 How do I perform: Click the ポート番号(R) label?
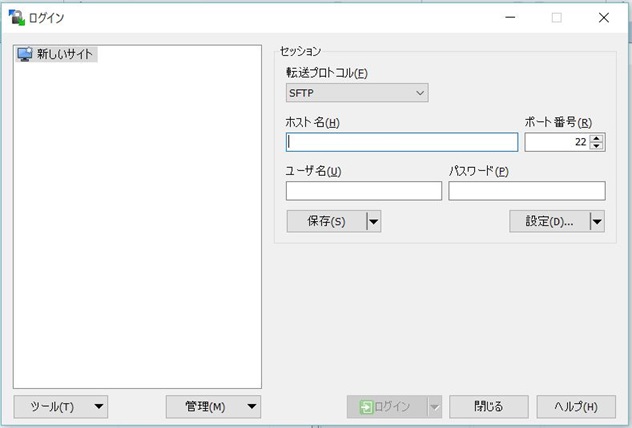pyautogui.click(x=558, y=122)
